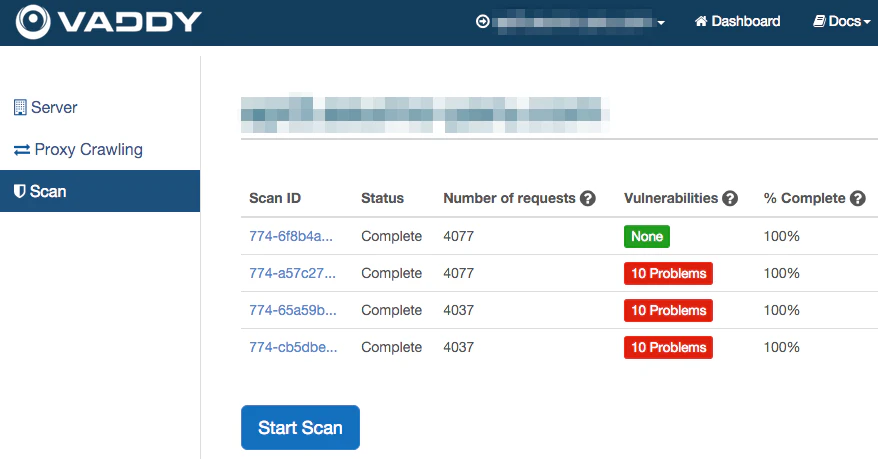
Task: Show help for % Complete column
Action: (857, 198)
